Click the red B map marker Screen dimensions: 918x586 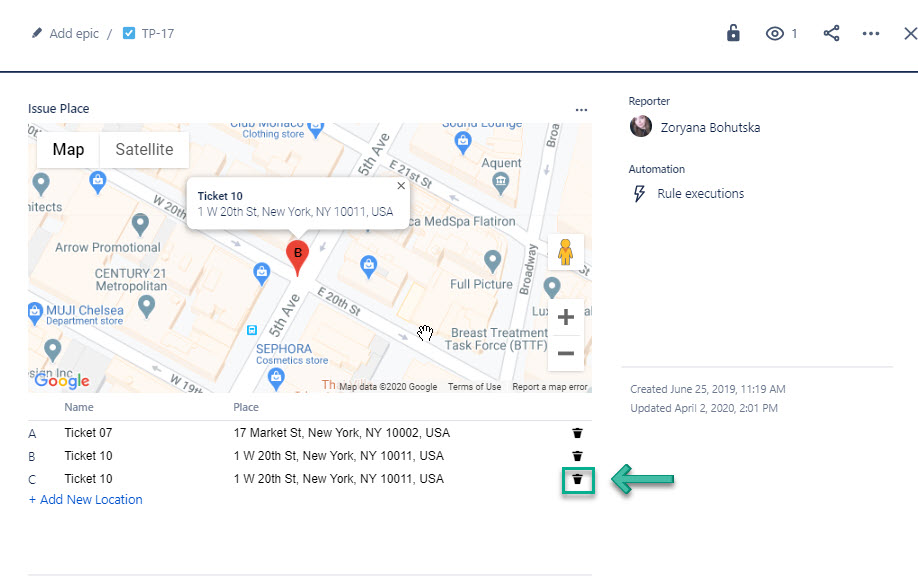click(297, 256)
